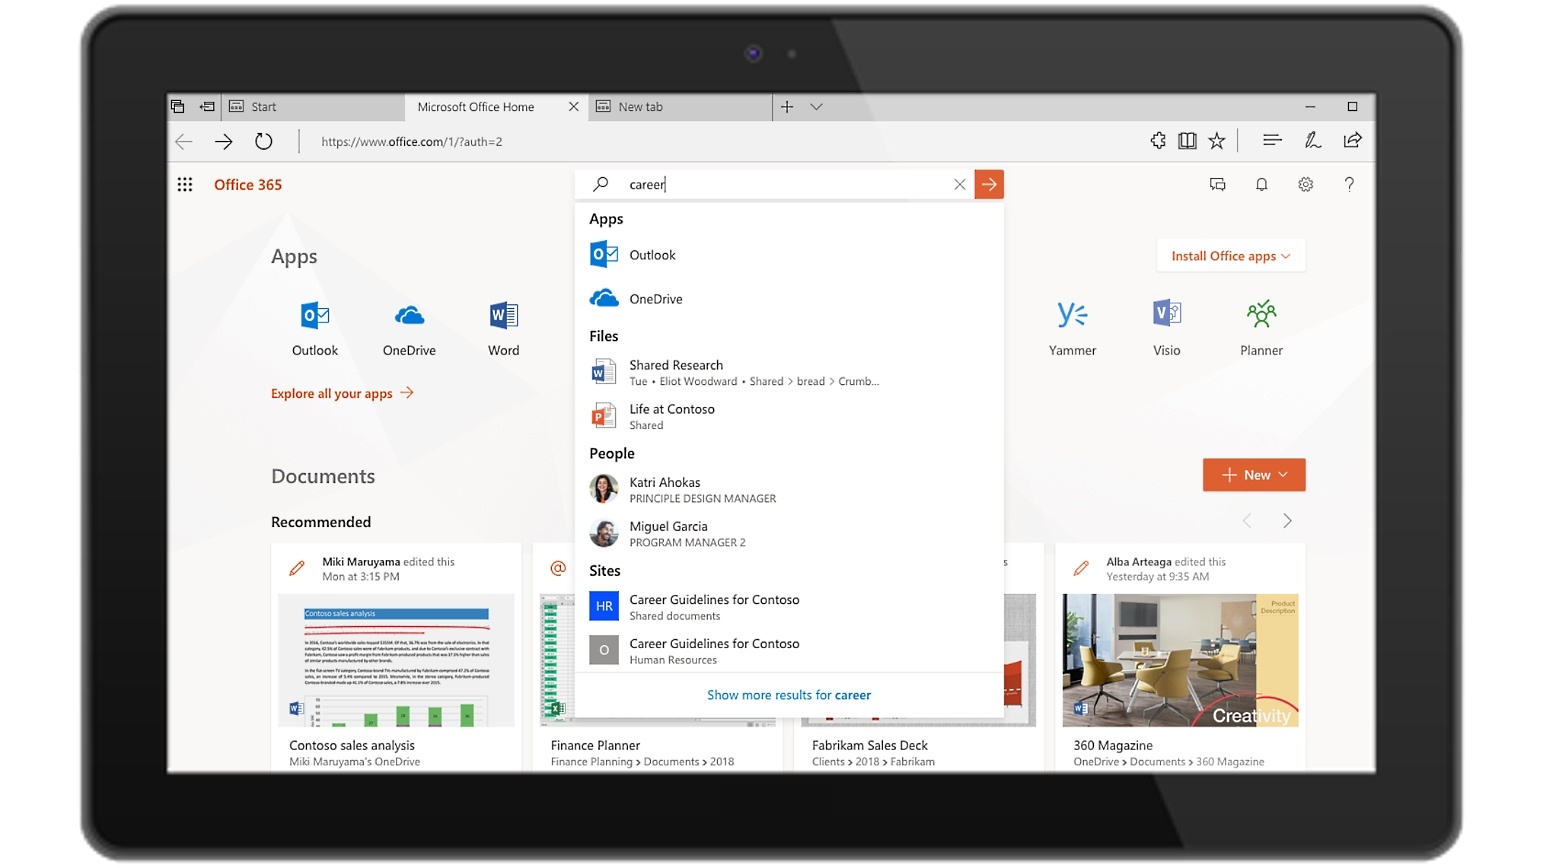Open Career Guidelines site under Human Resources

[789, 650]
